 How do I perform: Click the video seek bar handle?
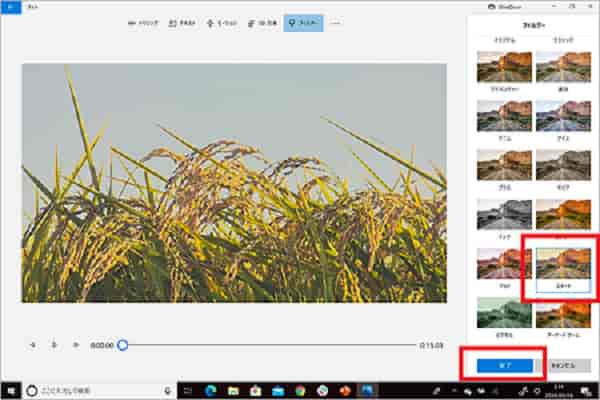click(122, 345)
